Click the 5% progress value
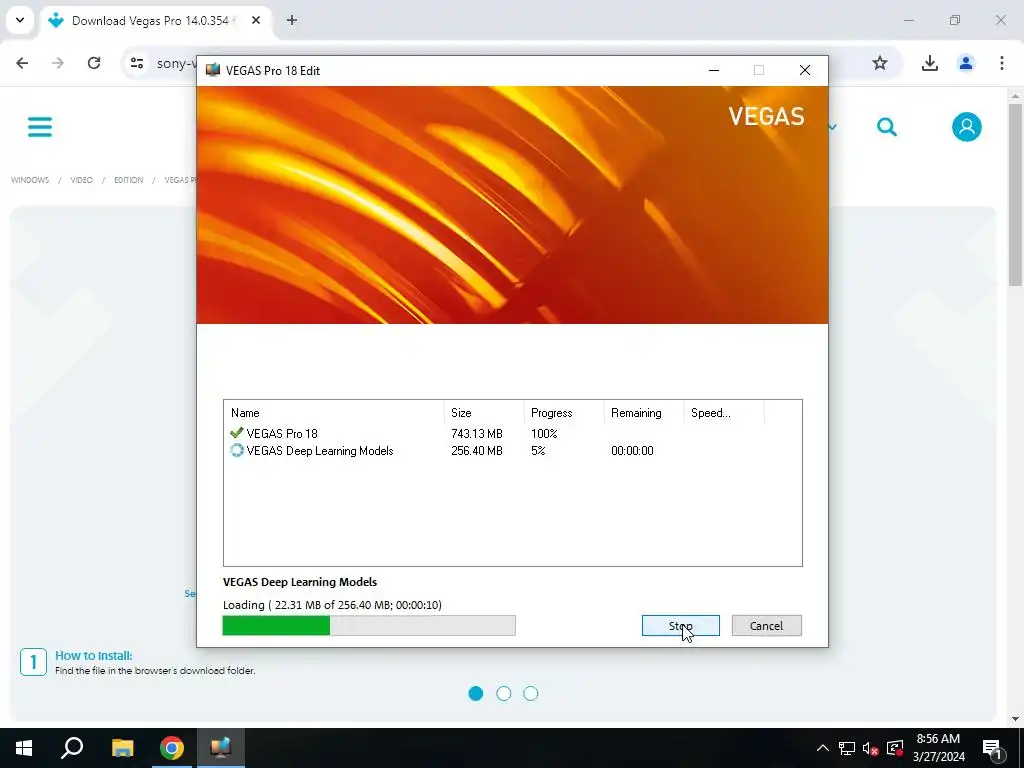The height and width of the screenshot is (768, 1024). [537, 451]
